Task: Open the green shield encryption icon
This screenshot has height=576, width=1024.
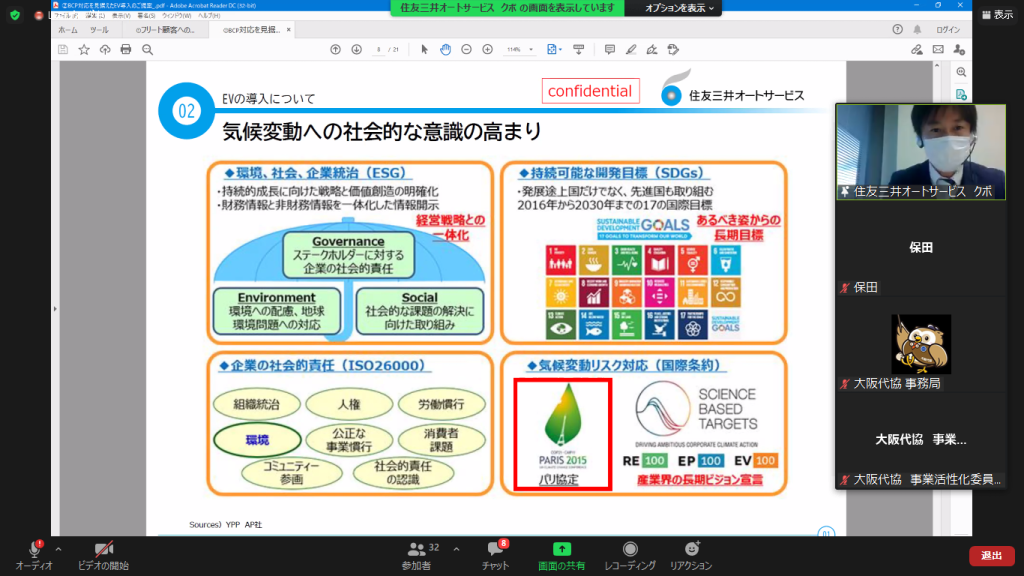Action: (15, 15)
